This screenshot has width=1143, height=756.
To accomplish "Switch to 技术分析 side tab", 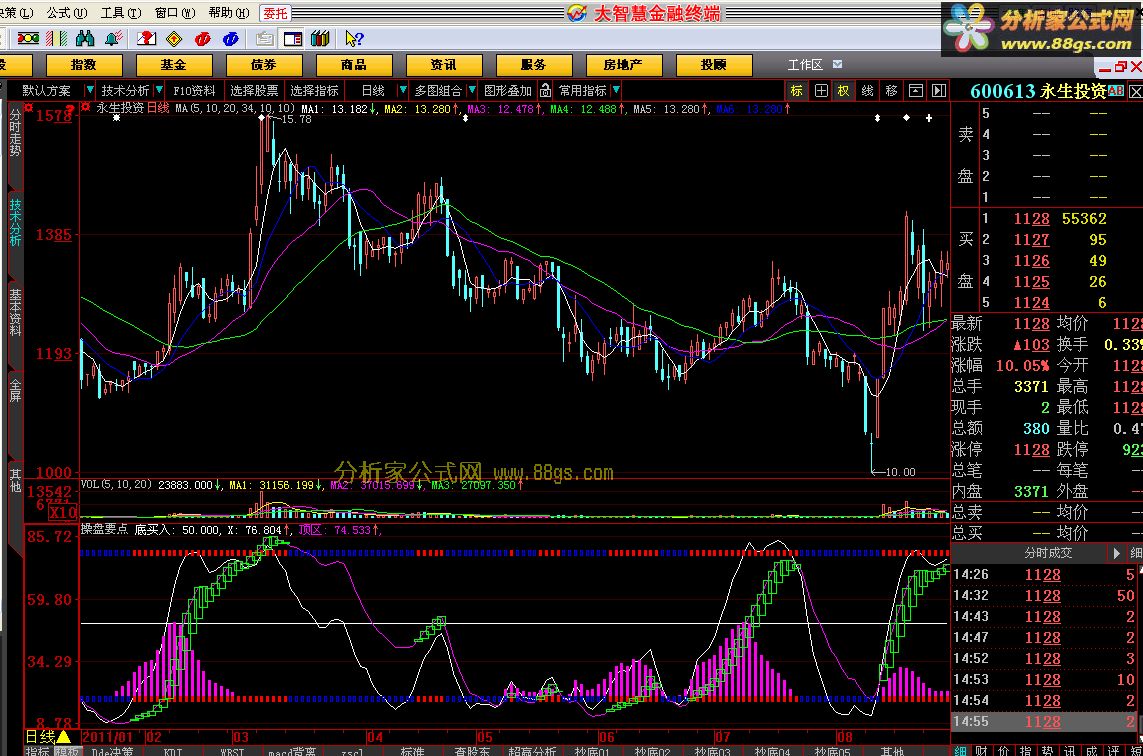I will point(15,222).
